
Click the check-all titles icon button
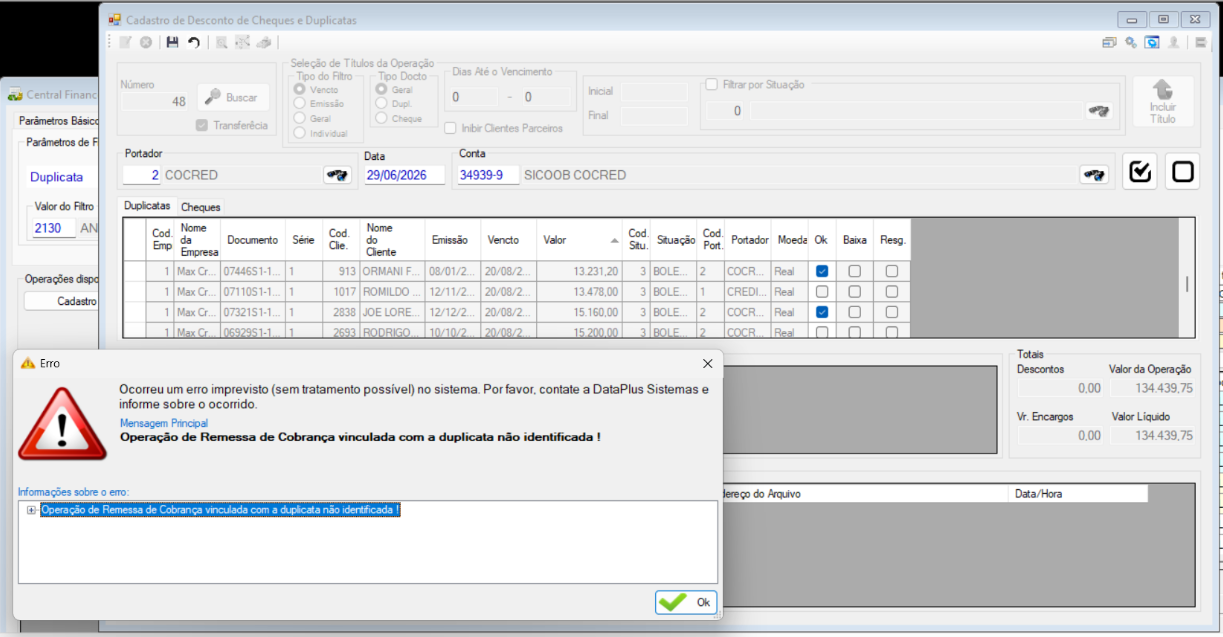click(1140, 172)
